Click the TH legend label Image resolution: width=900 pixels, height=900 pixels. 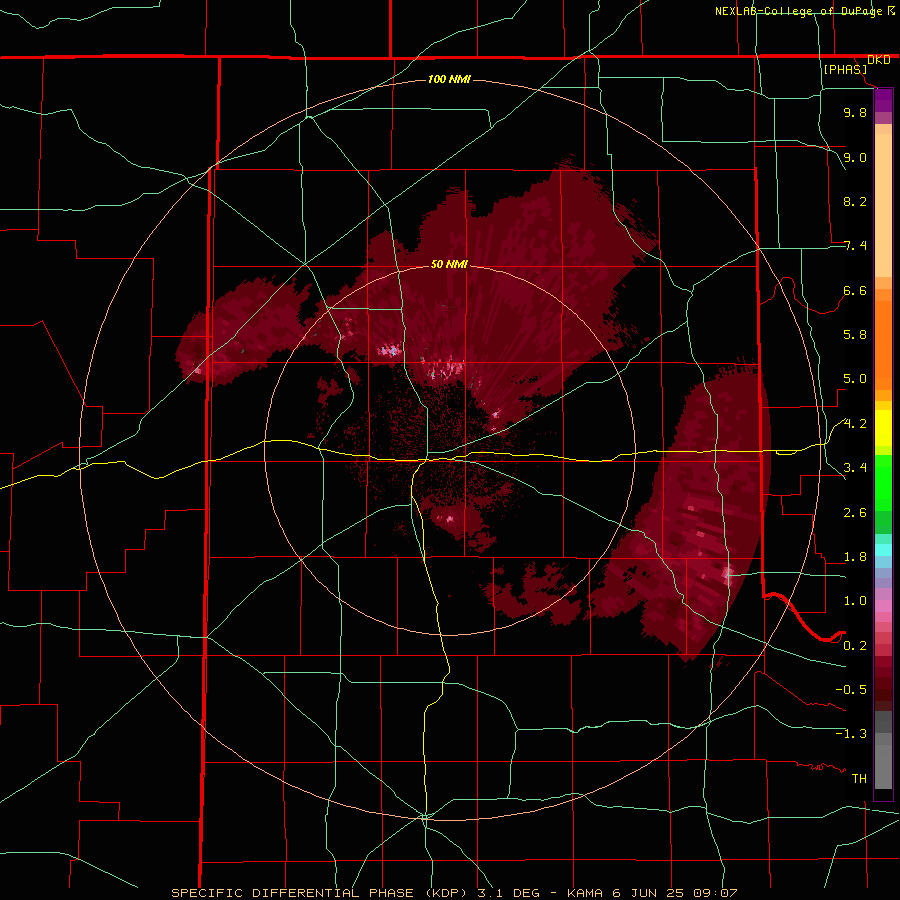pos(859,779)
